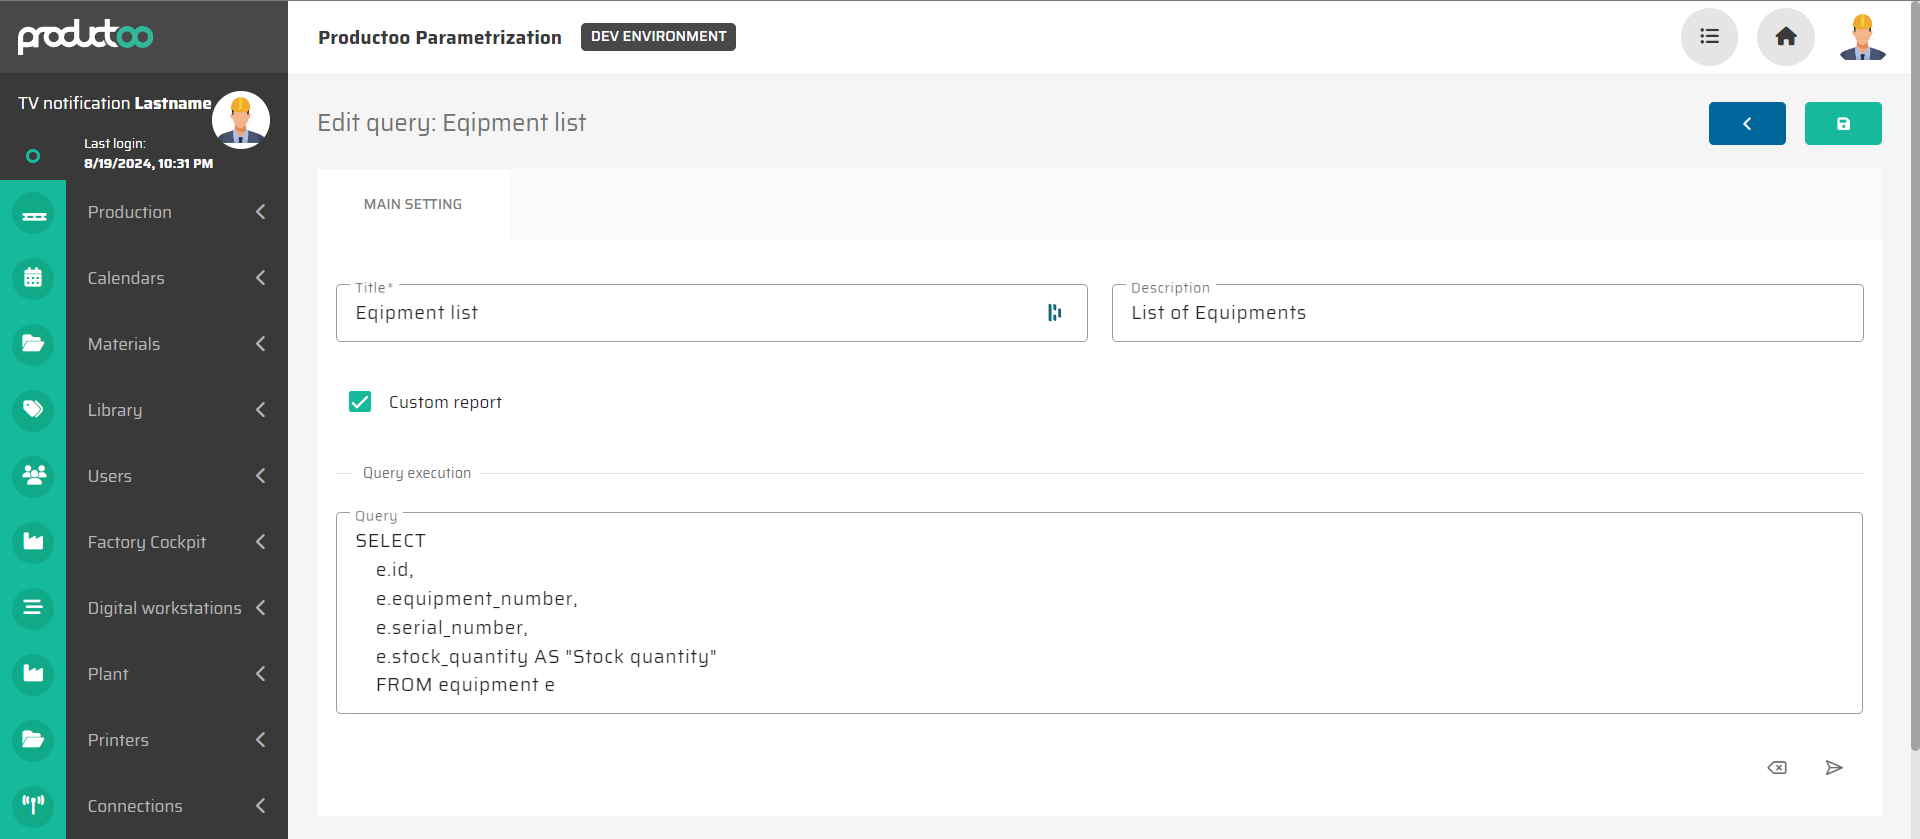Expand the Production menu chevron

click(x=261, y=212)
